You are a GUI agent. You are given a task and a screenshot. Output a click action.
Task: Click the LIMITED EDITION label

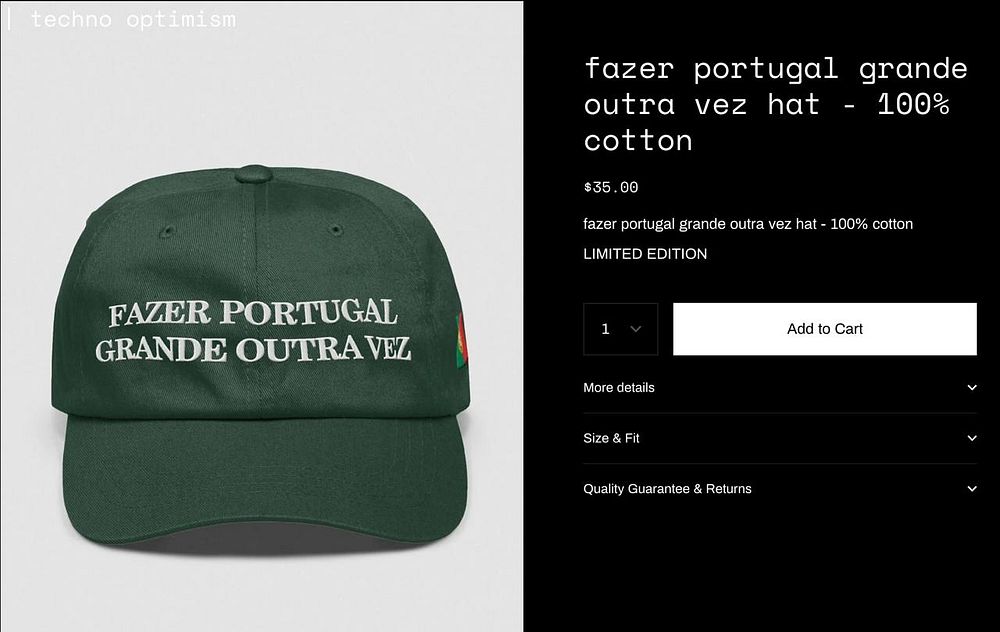click(645, 254)
